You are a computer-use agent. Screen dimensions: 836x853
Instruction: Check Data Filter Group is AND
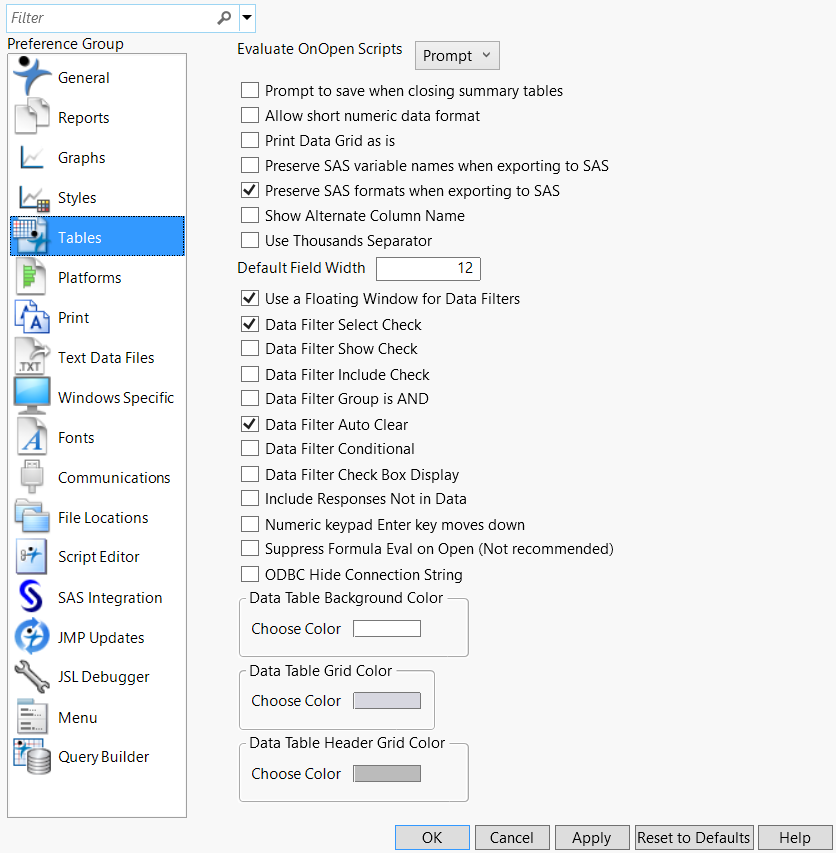[x=250, y=399]
